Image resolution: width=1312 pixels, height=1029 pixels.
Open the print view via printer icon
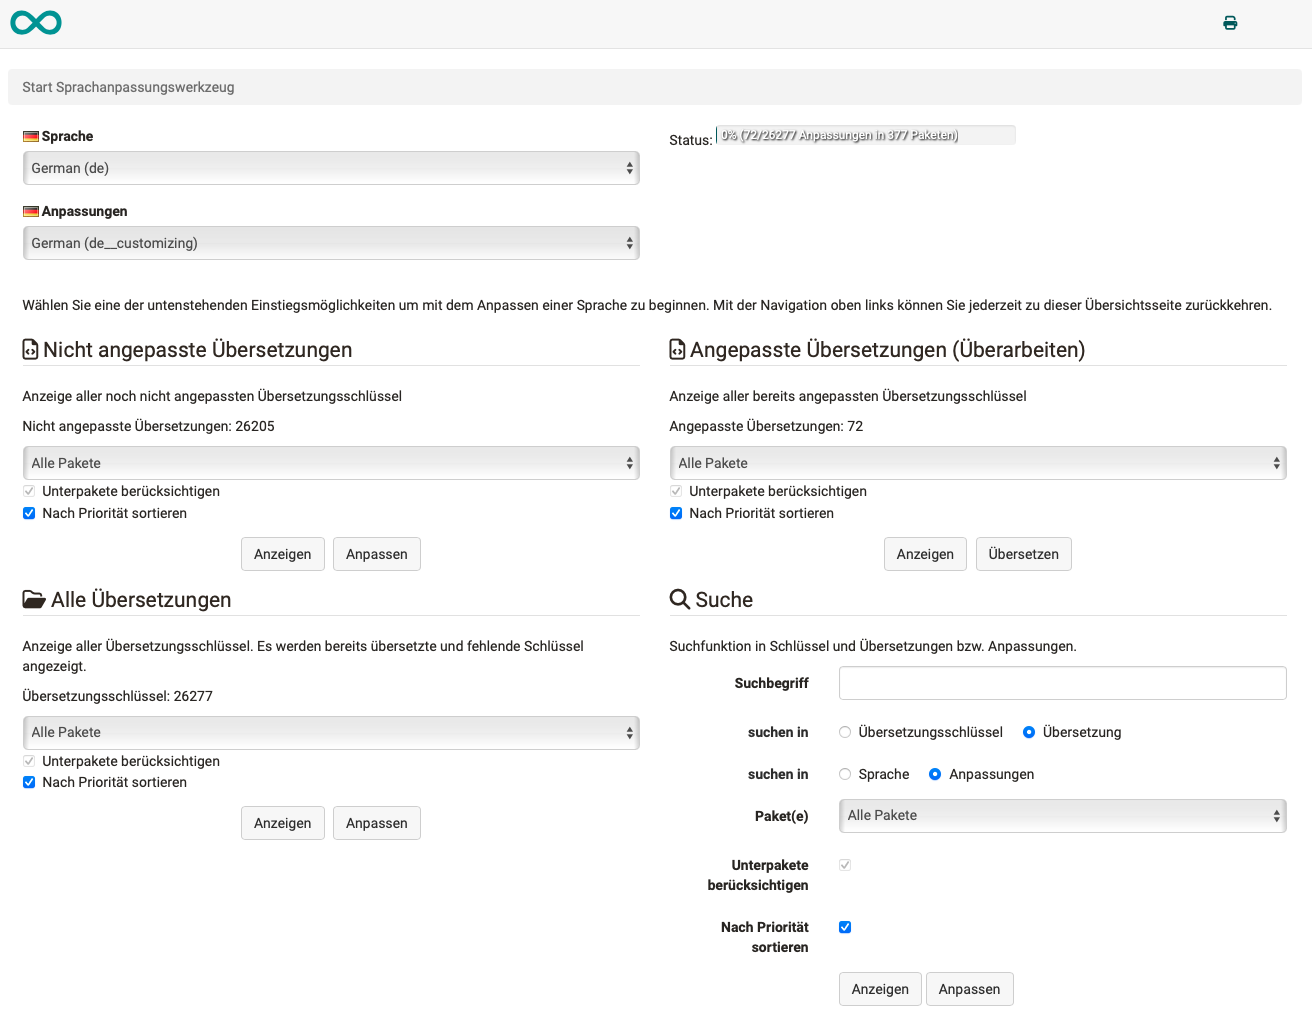pos(1230,22)
